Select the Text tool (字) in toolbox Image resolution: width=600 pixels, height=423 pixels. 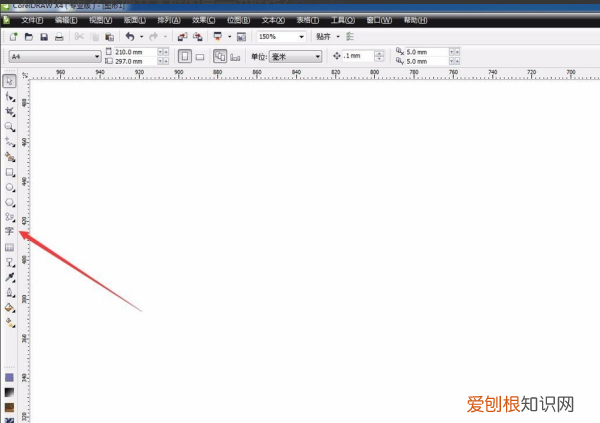(9, 231)
